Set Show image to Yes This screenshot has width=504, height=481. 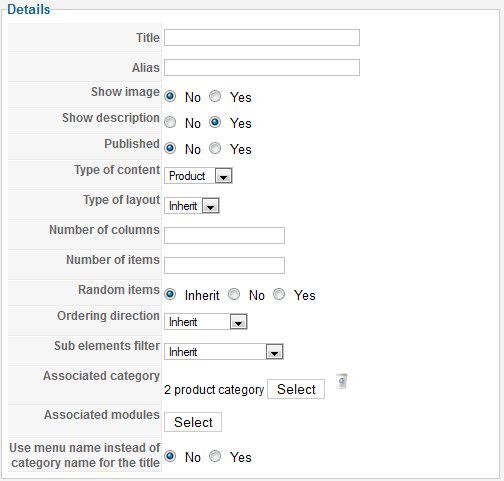pyautogui.click(x=215, y=96)
